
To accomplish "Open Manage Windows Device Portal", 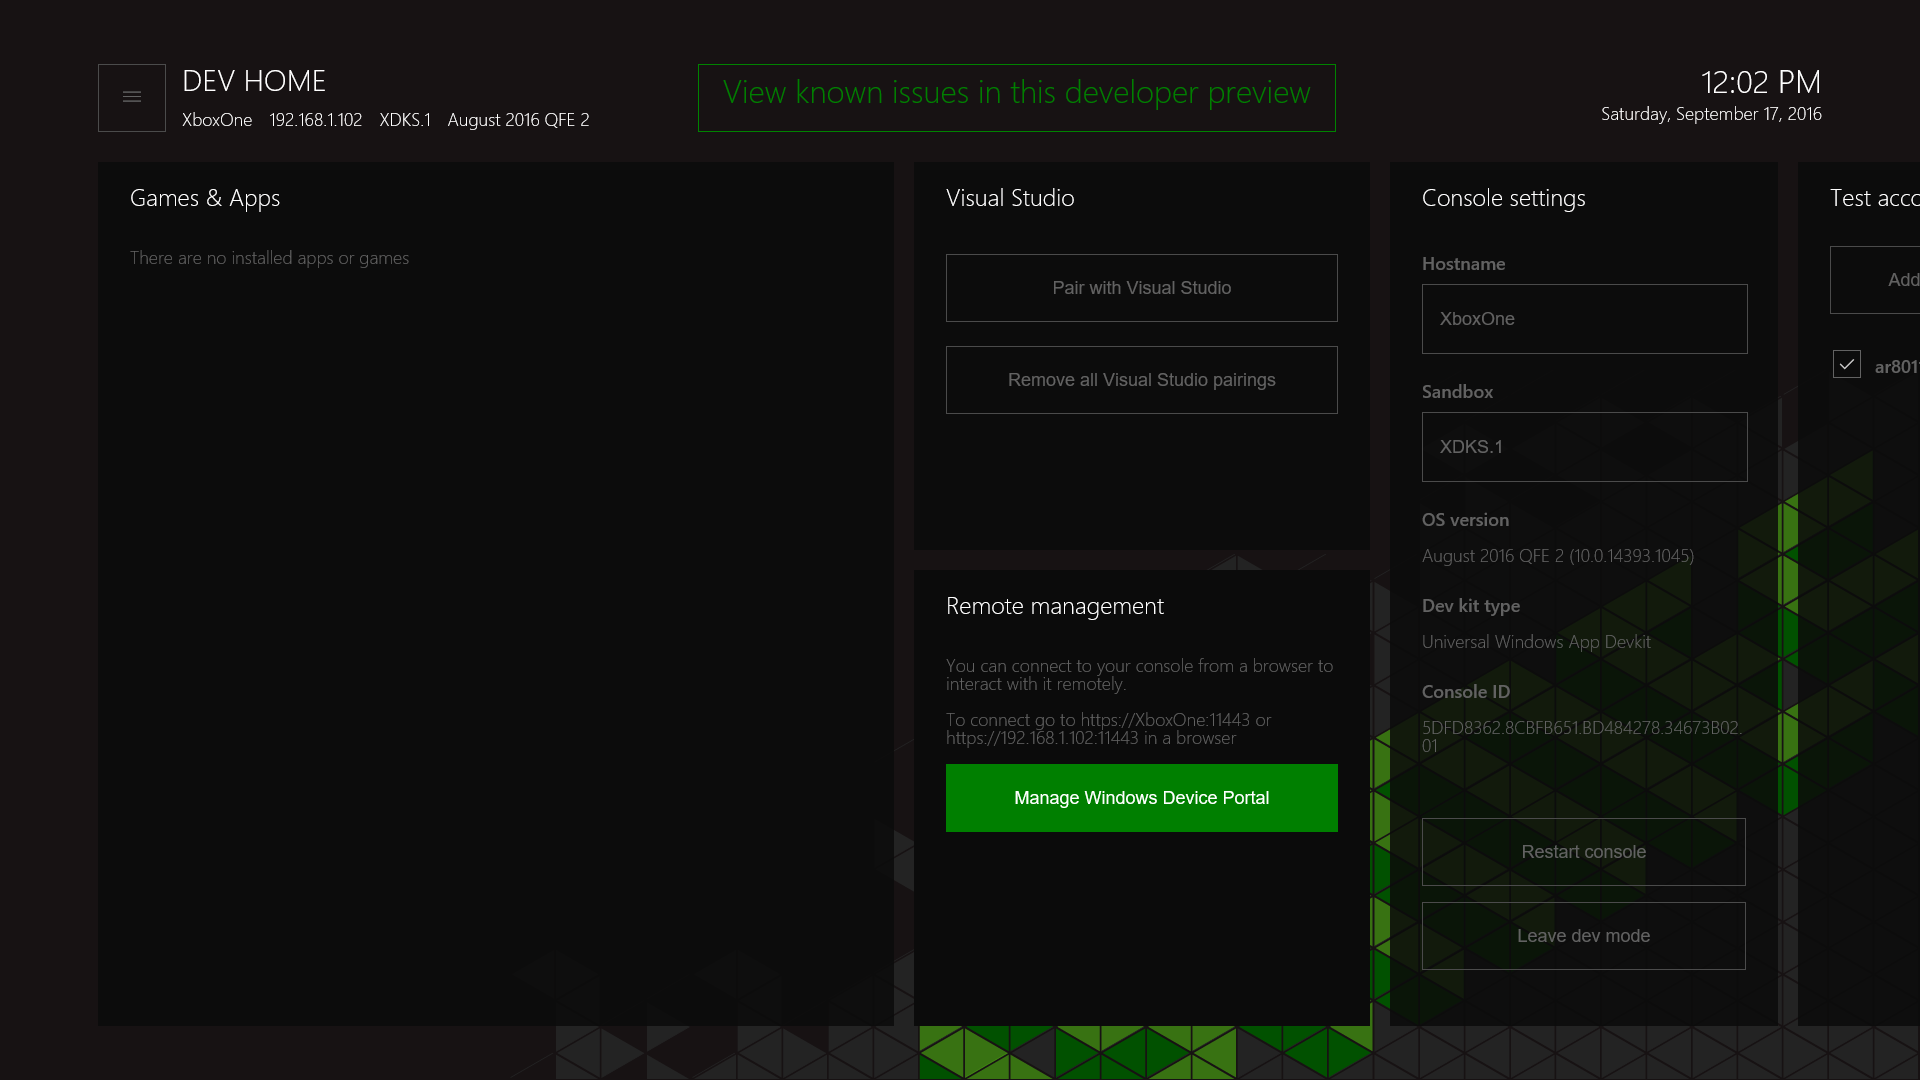I will click(1141, 798).
